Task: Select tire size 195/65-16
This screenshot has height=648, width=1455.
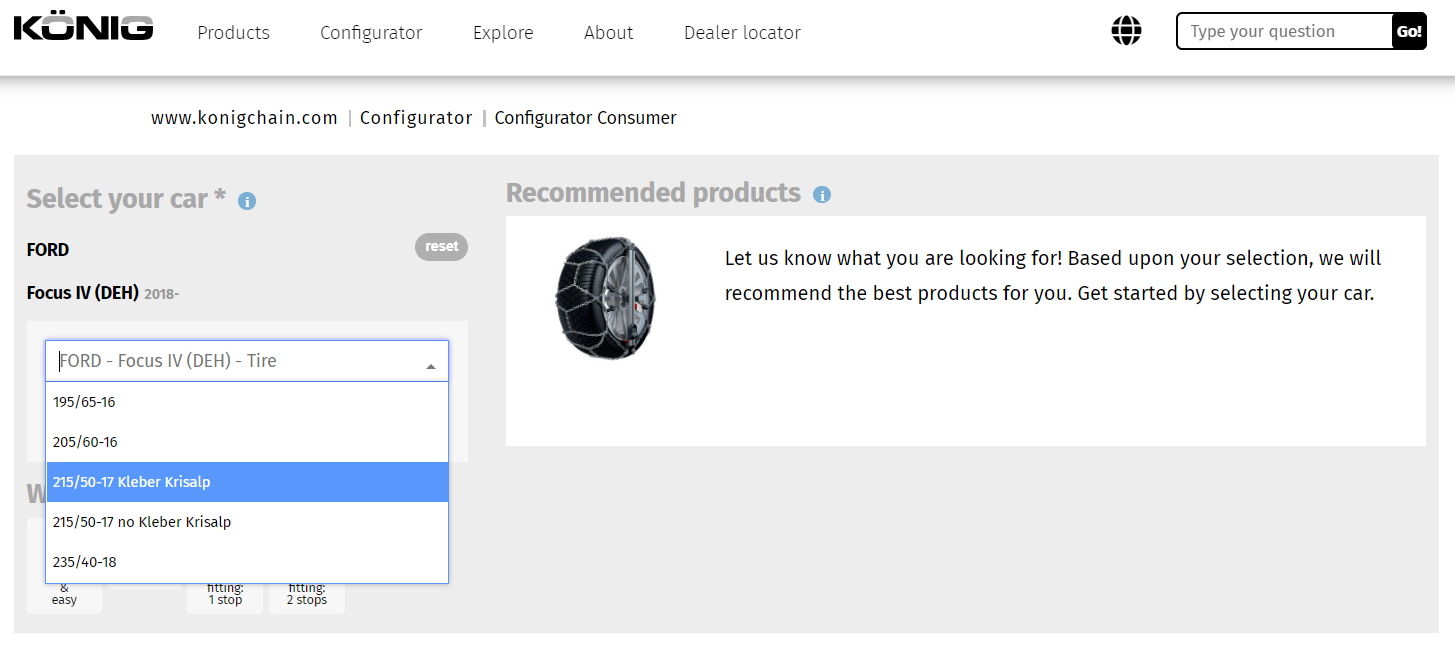Action: [x=247, y=402]
